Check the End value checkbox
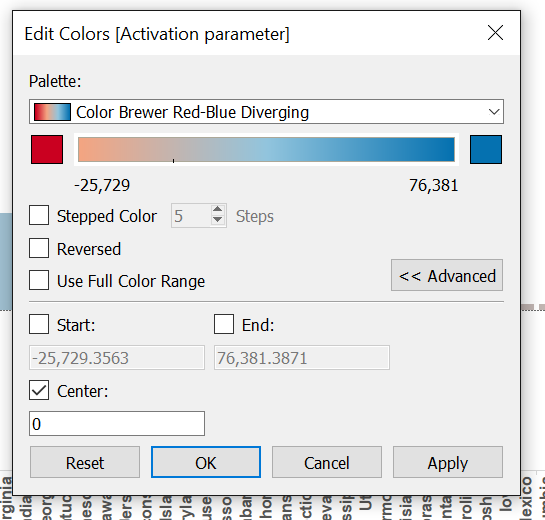This screenshot has width=545, height=520. pos(224,324)
